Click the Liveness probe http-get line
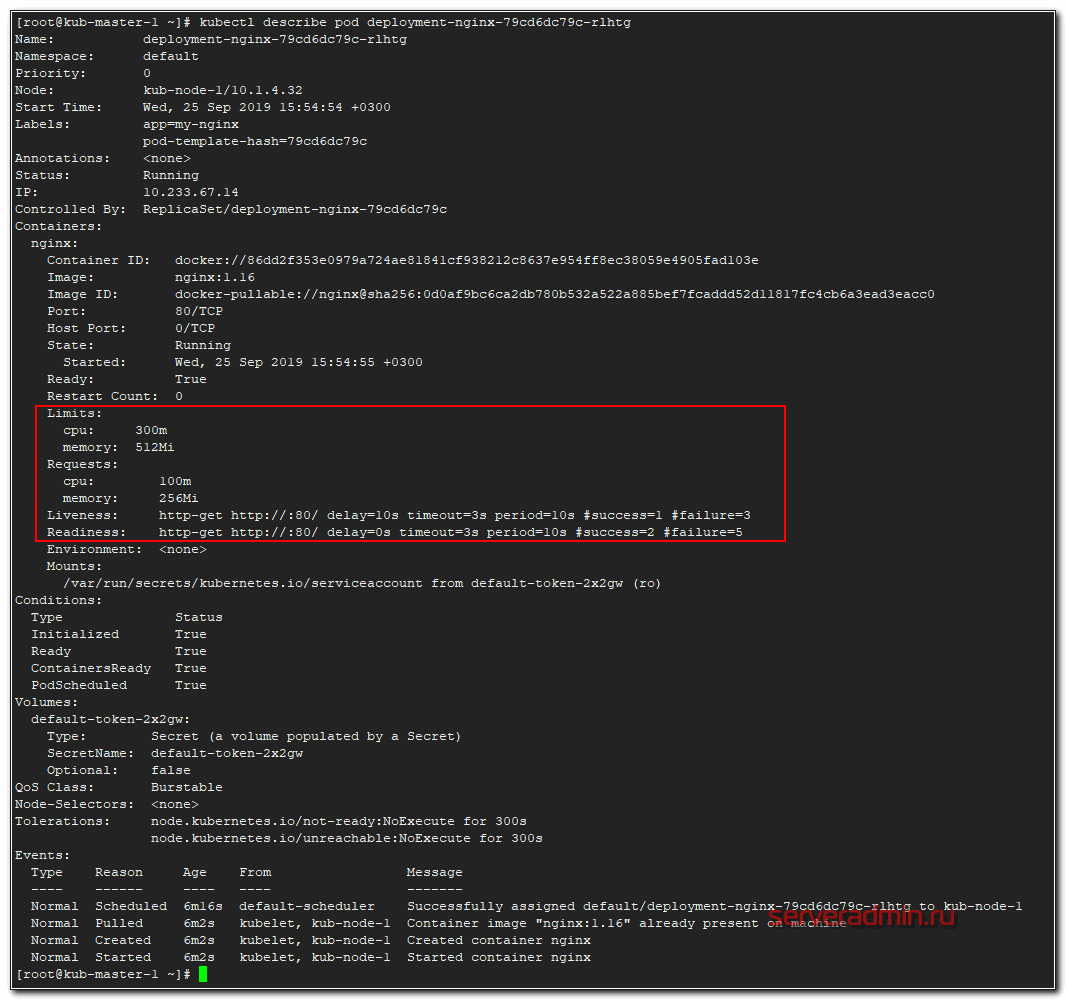 (x=454, y=515)
